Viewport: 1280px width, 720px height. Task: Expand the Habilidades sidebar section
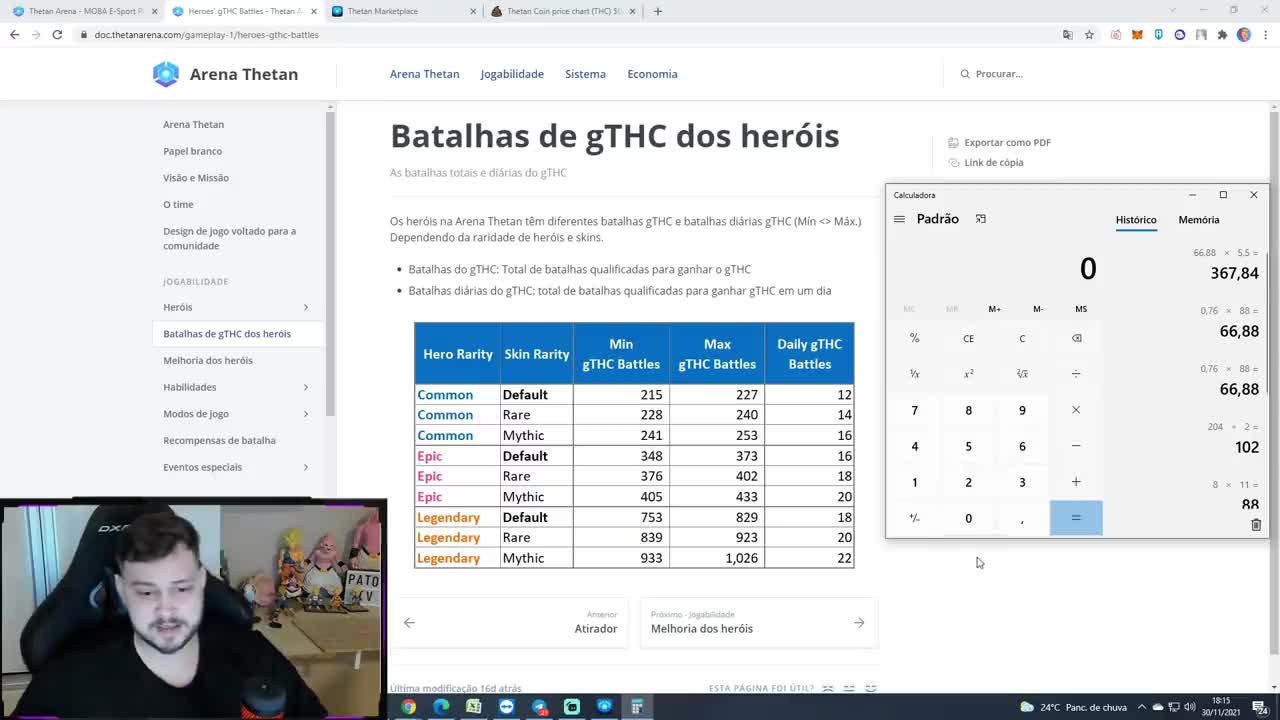[306, 387]
